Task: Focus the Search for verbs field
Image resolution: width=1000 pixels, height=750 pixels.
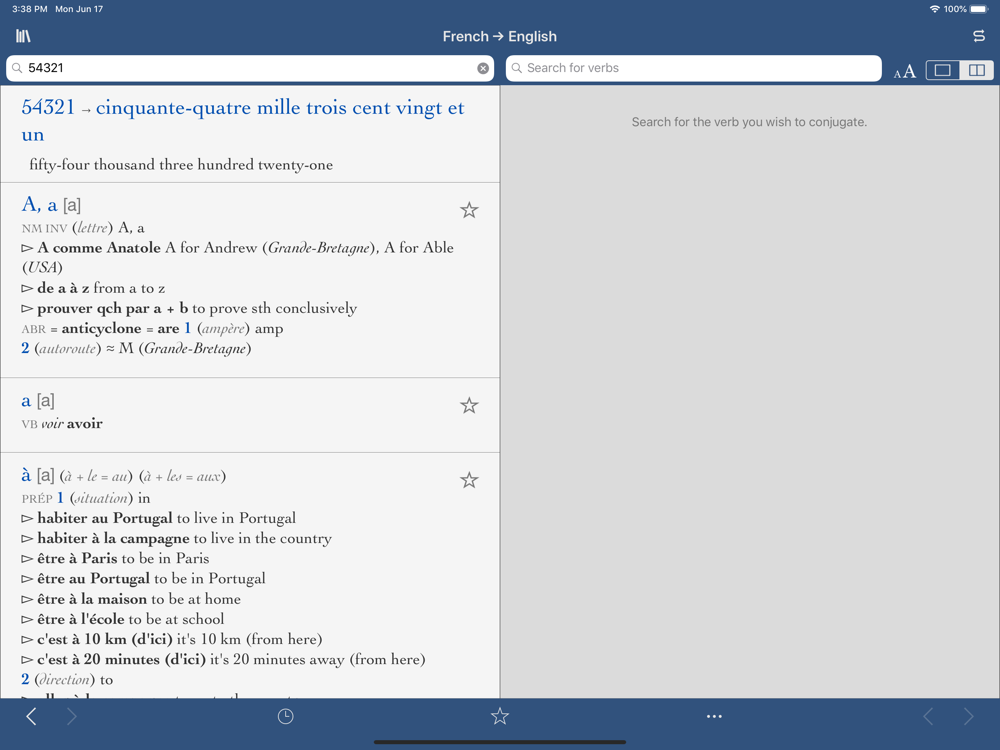Action: click(693, 68)
